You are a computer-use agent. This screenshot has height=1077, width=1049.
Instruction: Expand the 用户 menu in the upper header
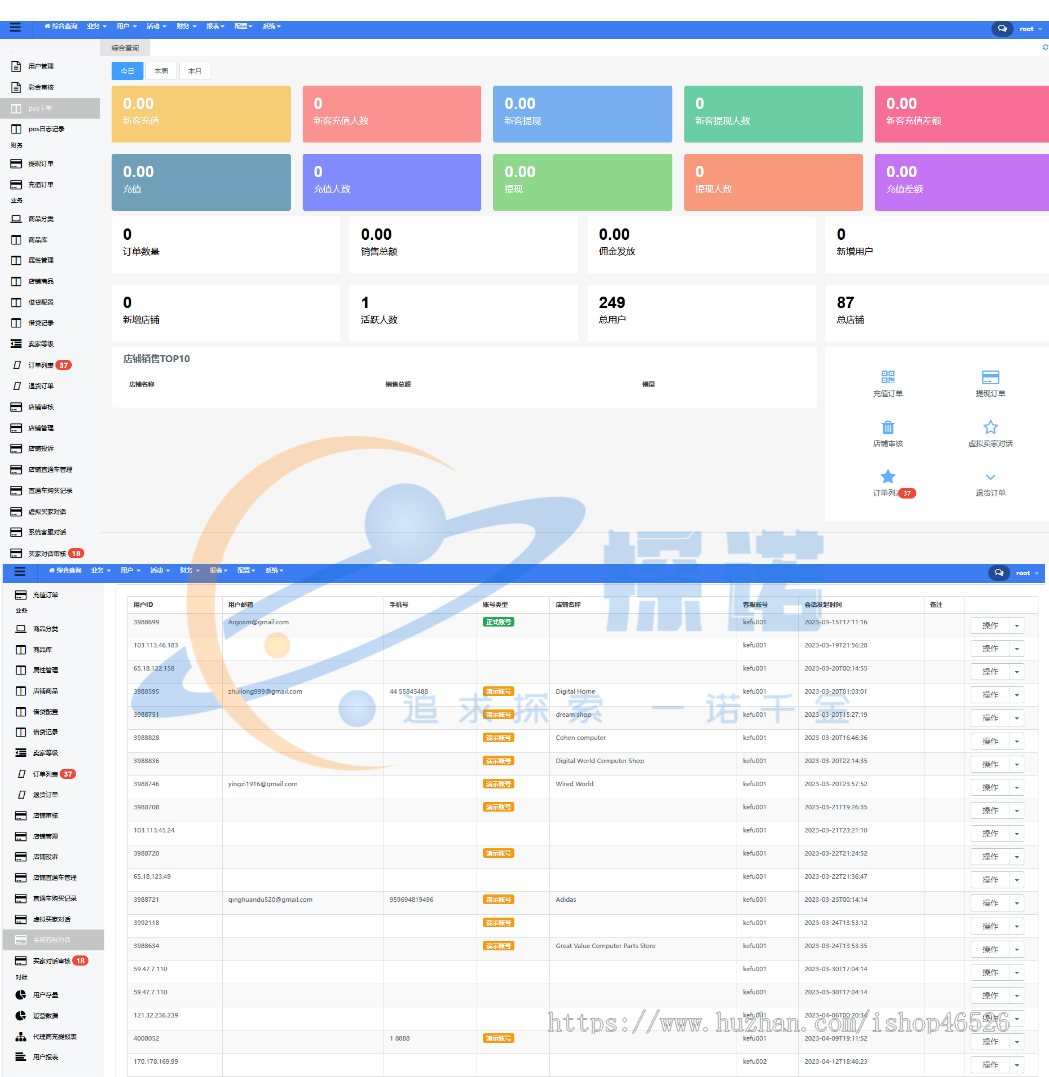[126, 27]
